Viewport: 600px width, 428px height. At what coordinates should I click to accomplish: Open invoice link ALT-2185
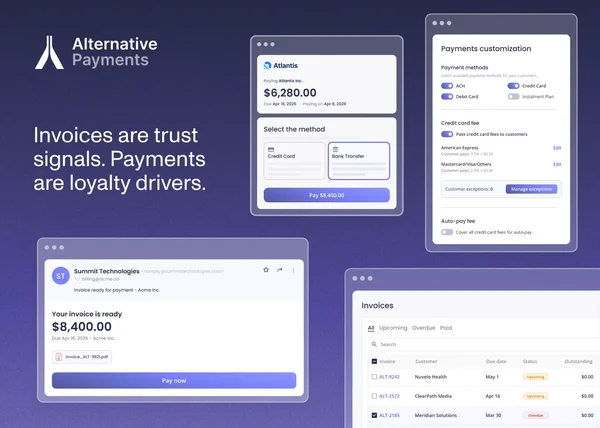pyautogui.click(x=389, y=415)
